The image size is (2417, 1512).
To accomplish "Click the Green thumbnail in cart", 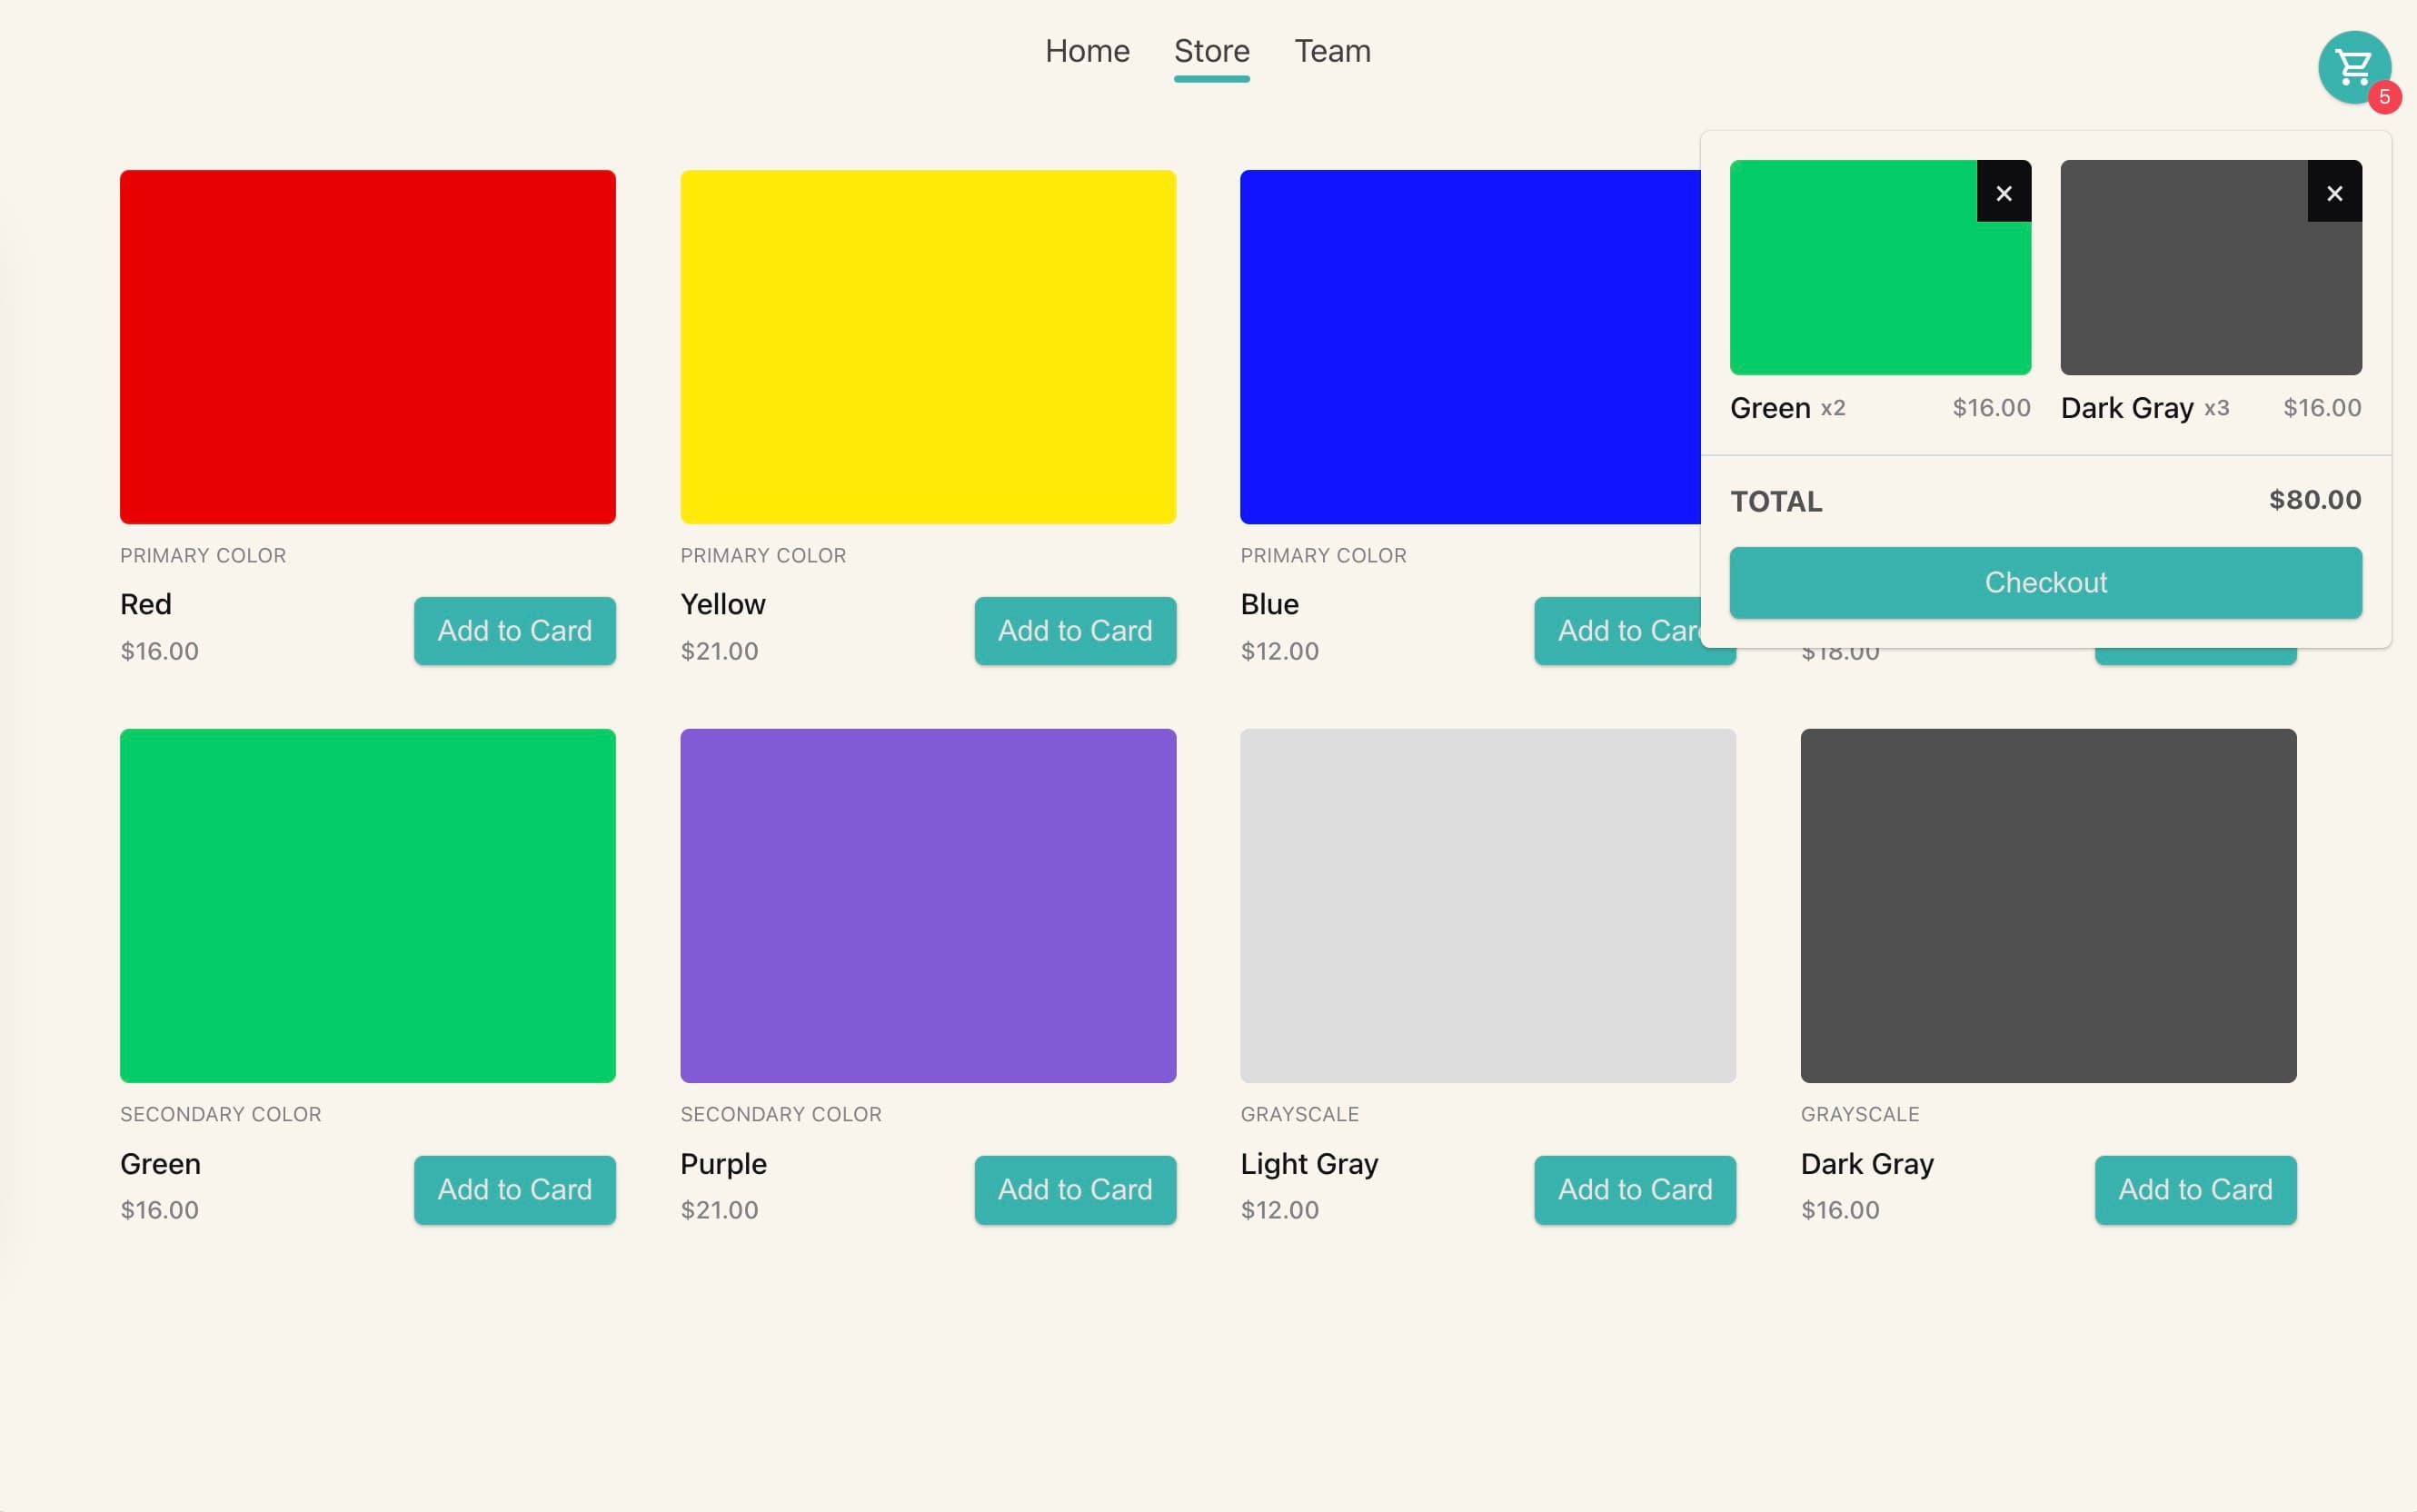I will 1880,267.
